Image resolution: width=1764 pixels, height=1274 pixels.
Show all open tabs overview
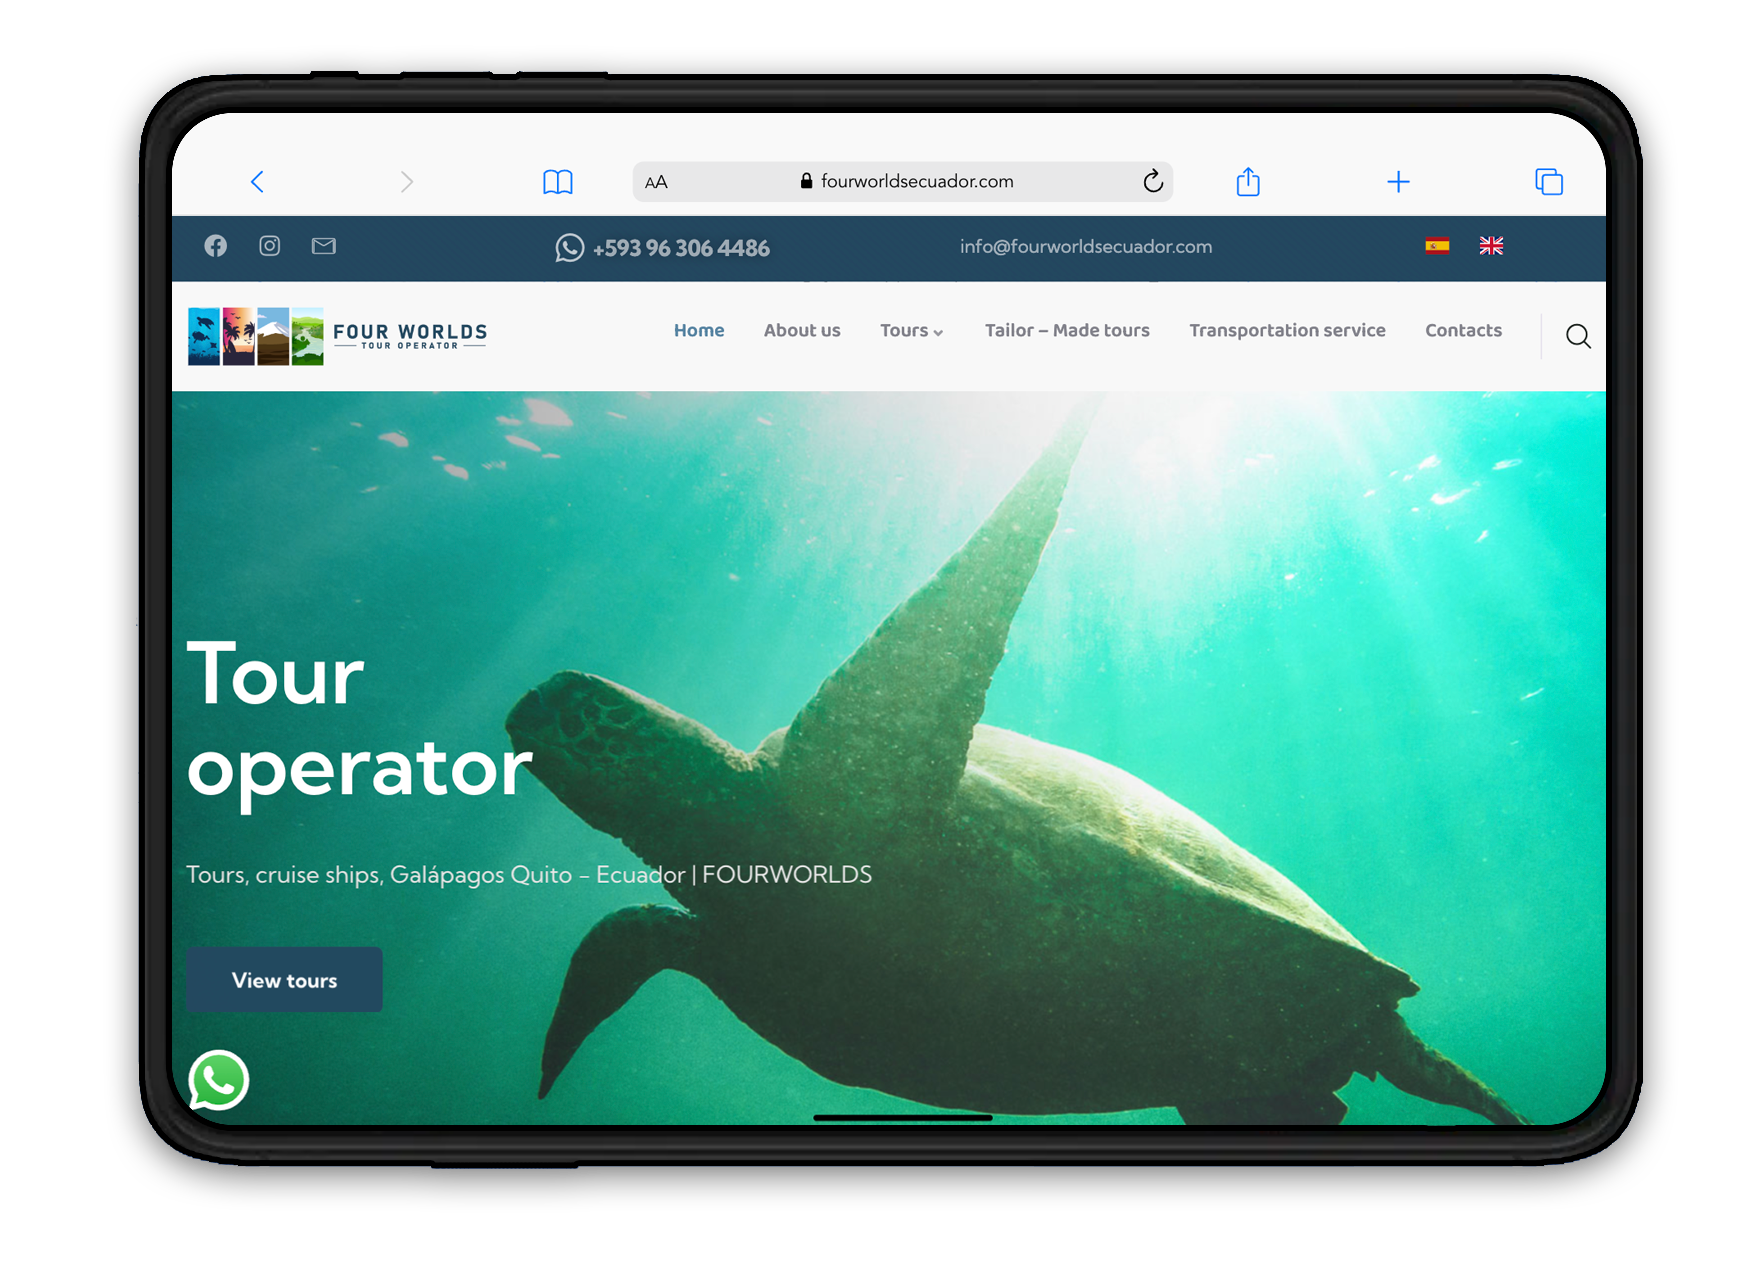click(1548, 182)
